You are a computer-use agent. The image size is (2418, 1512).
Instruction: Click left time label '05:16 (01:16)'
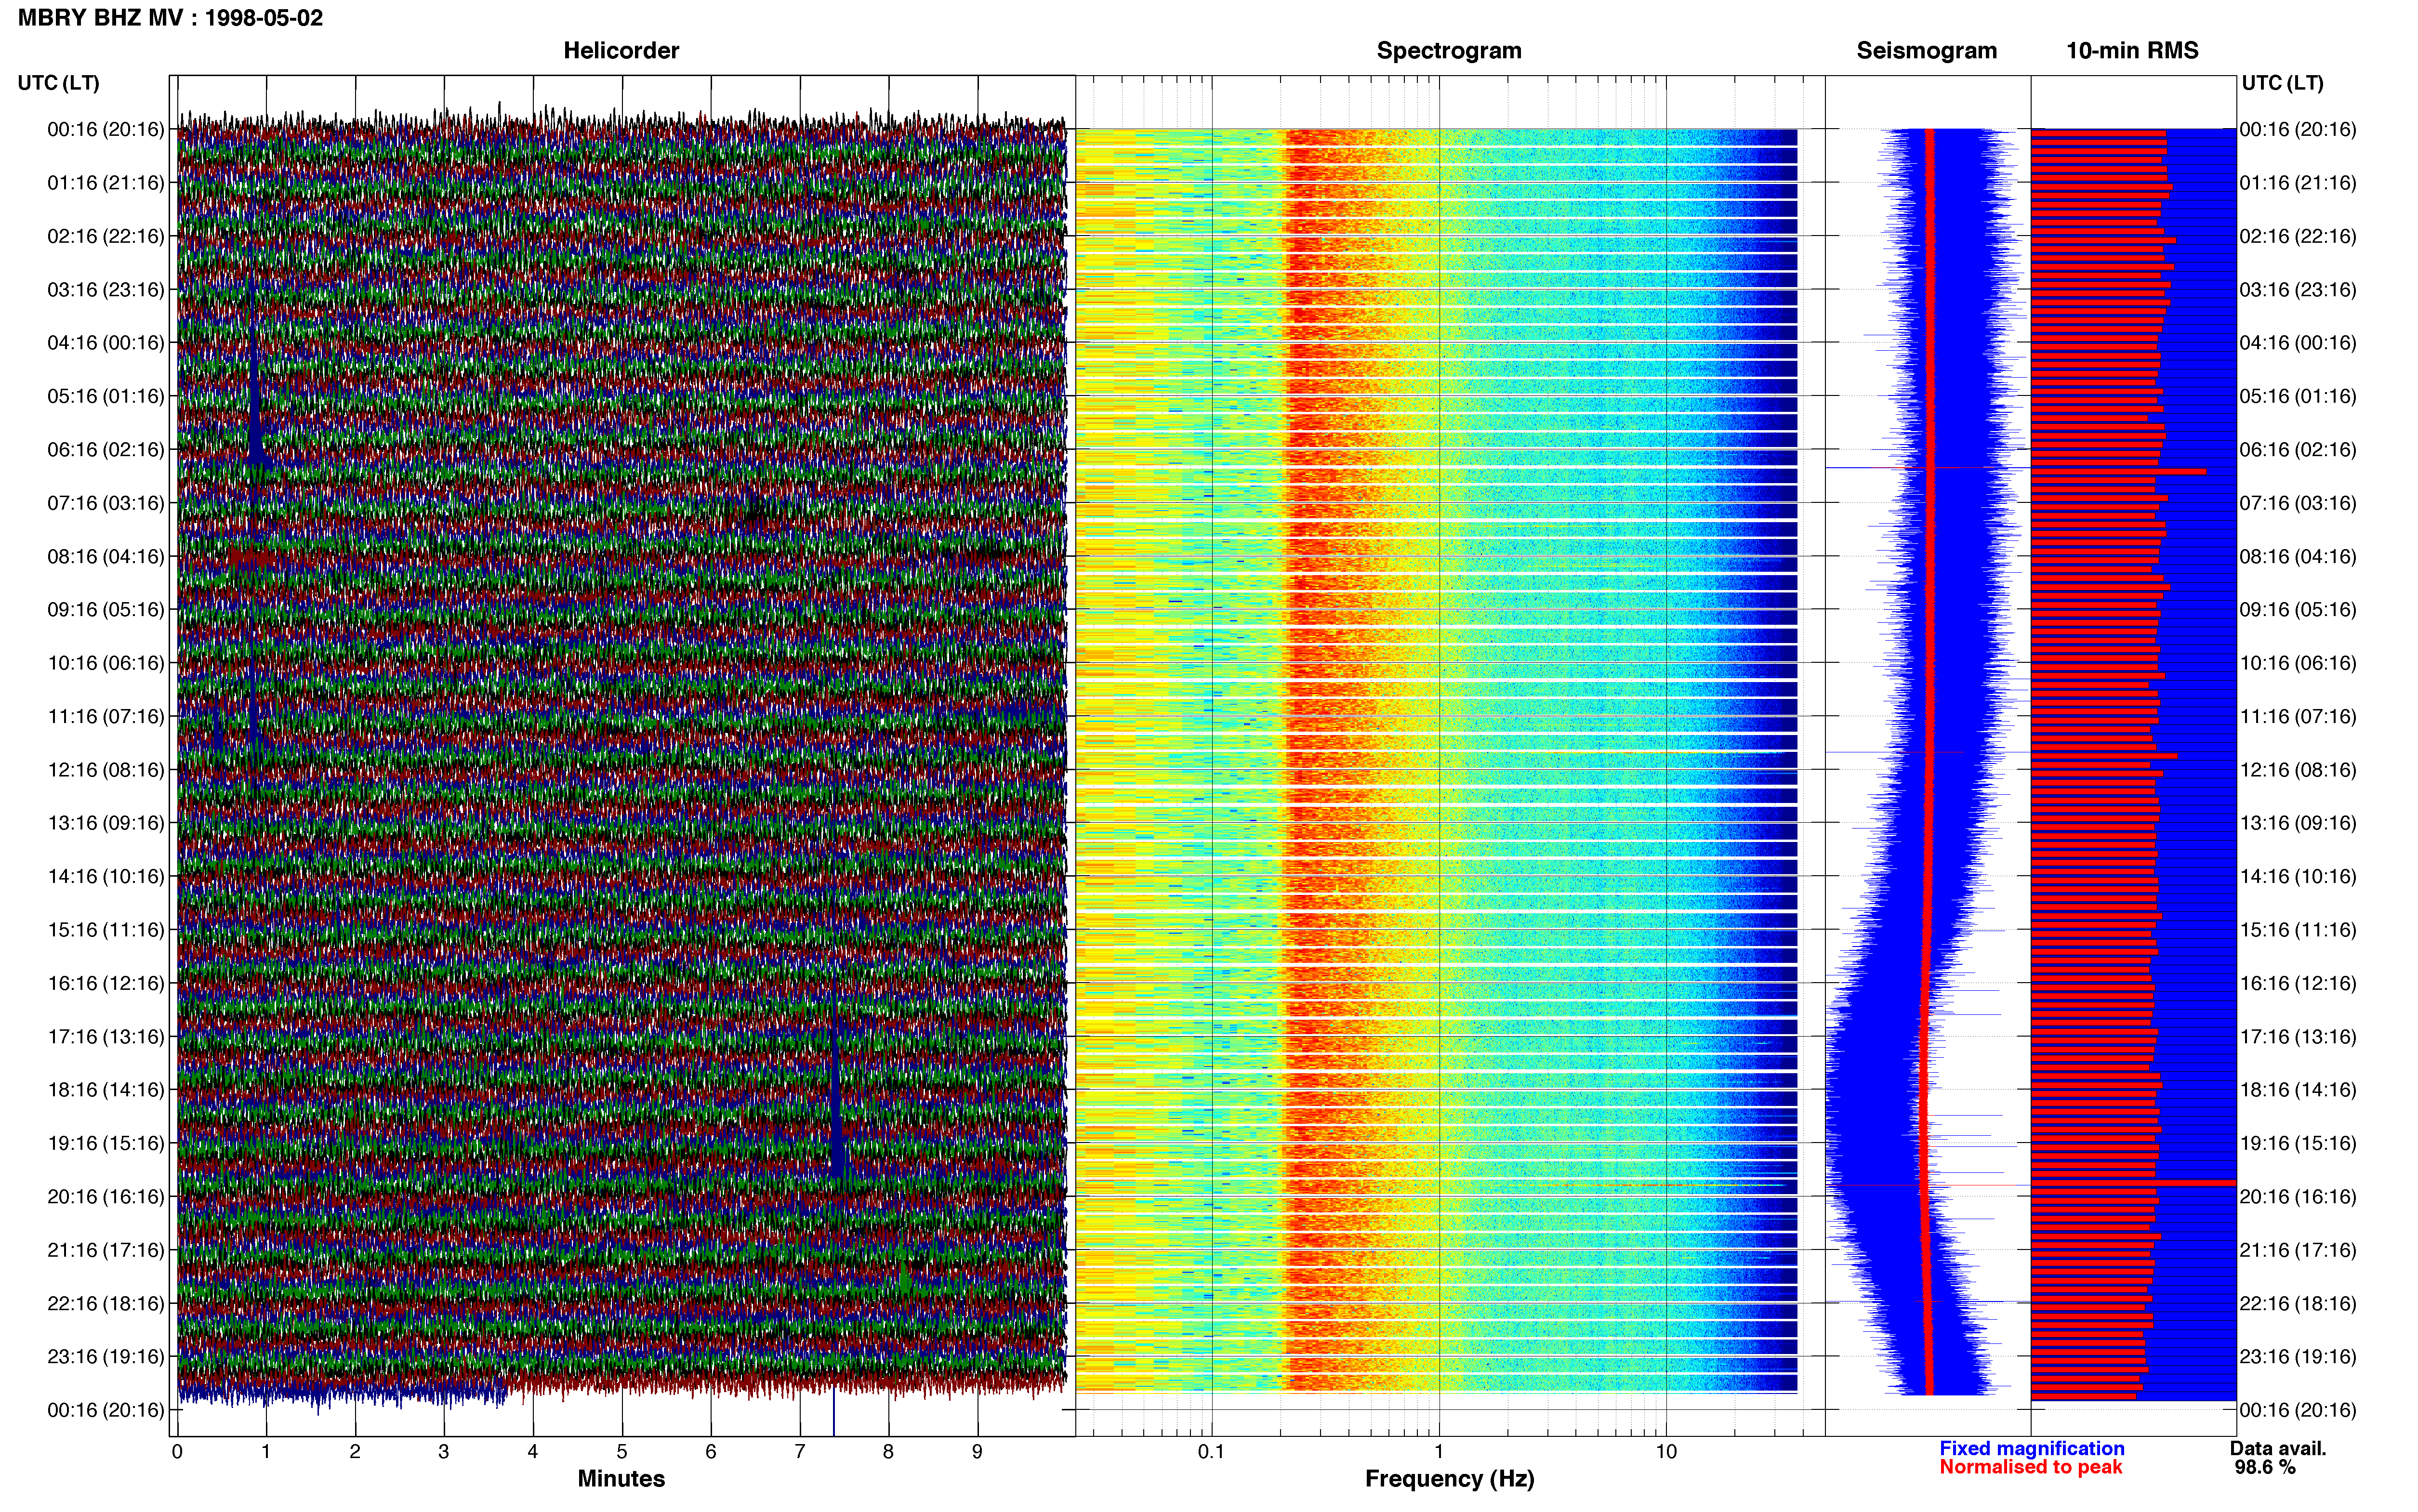106,396
